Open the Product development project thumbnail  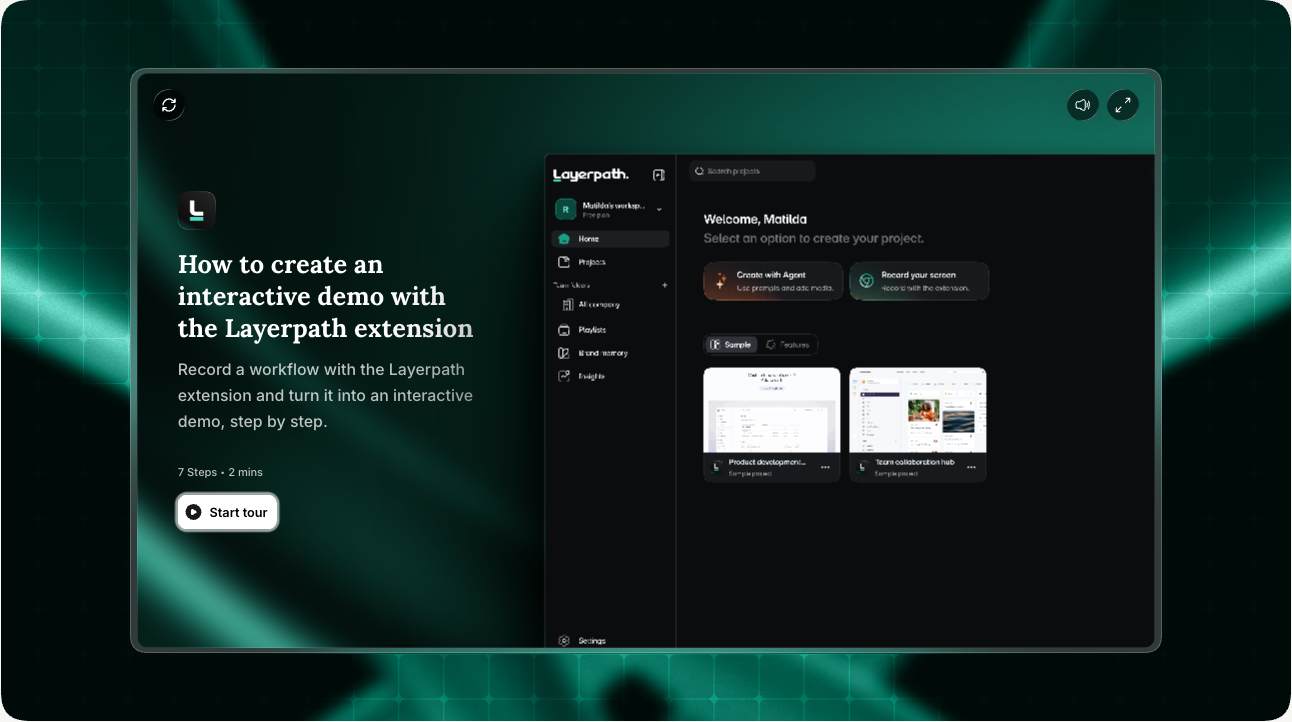[x=772, y=410]
